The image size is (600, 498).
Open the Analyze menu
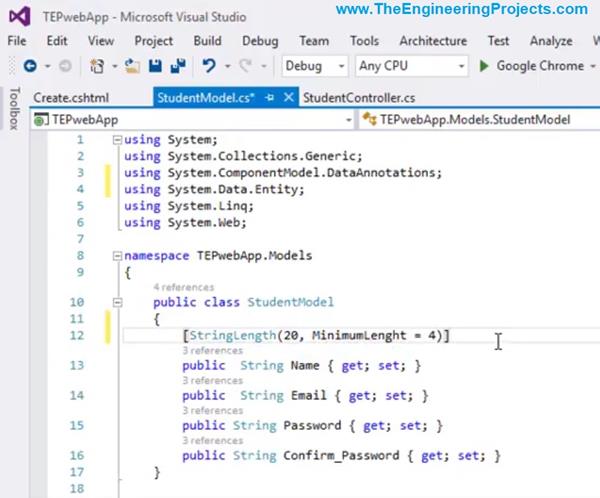(551, 41)
